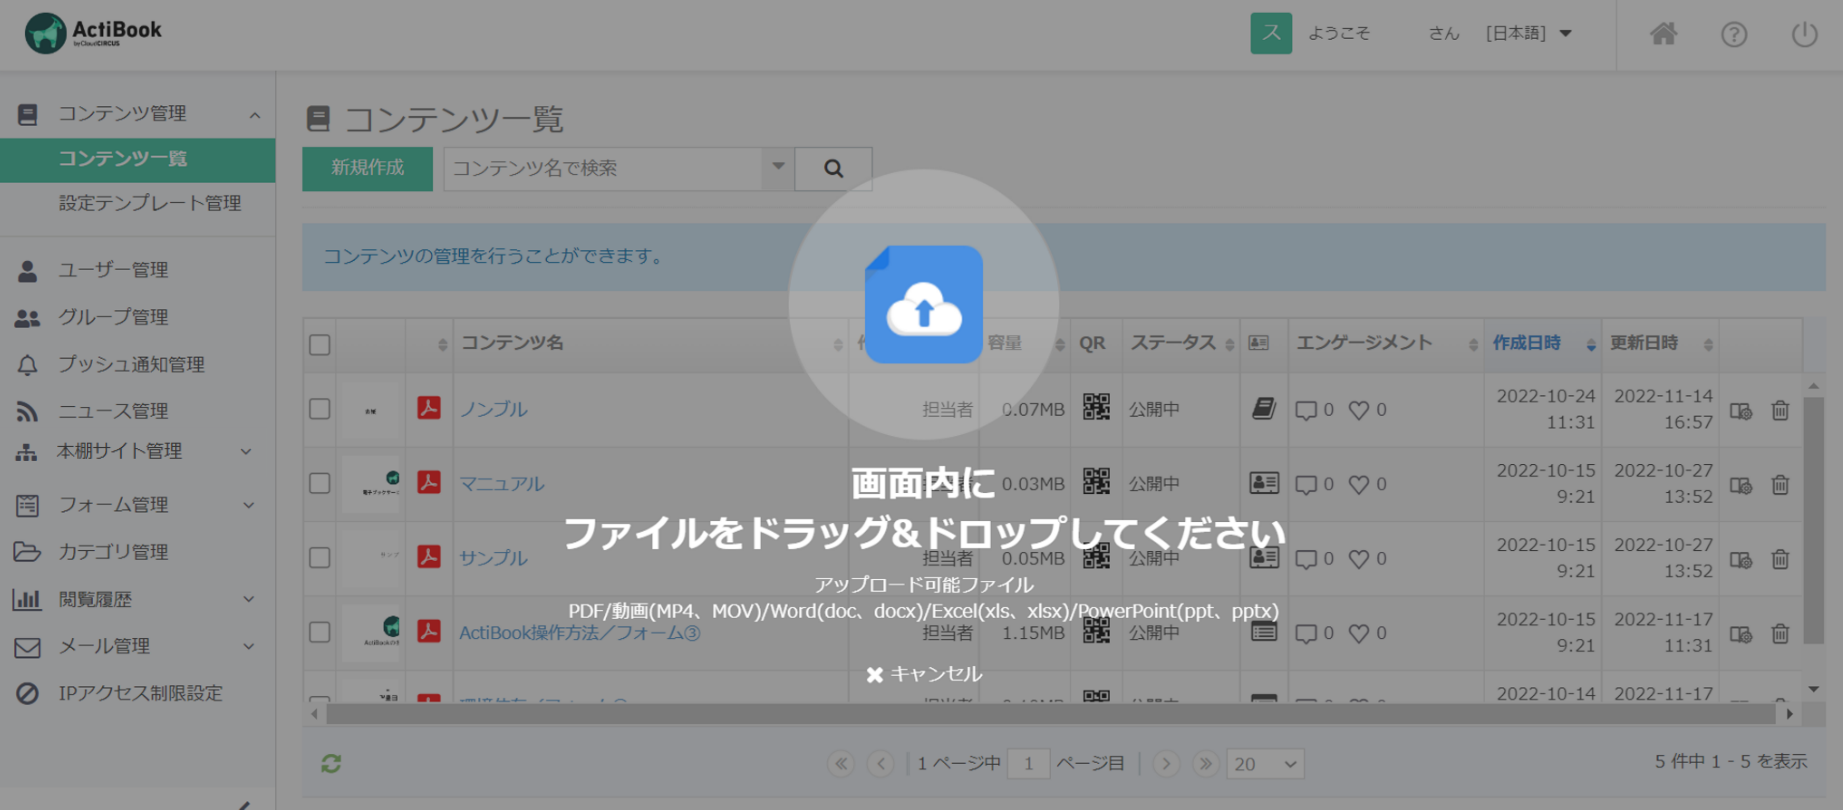Click ID card icon in マニュアル row
Viewport: 1843px width, 810px height.
(1264, 483)
